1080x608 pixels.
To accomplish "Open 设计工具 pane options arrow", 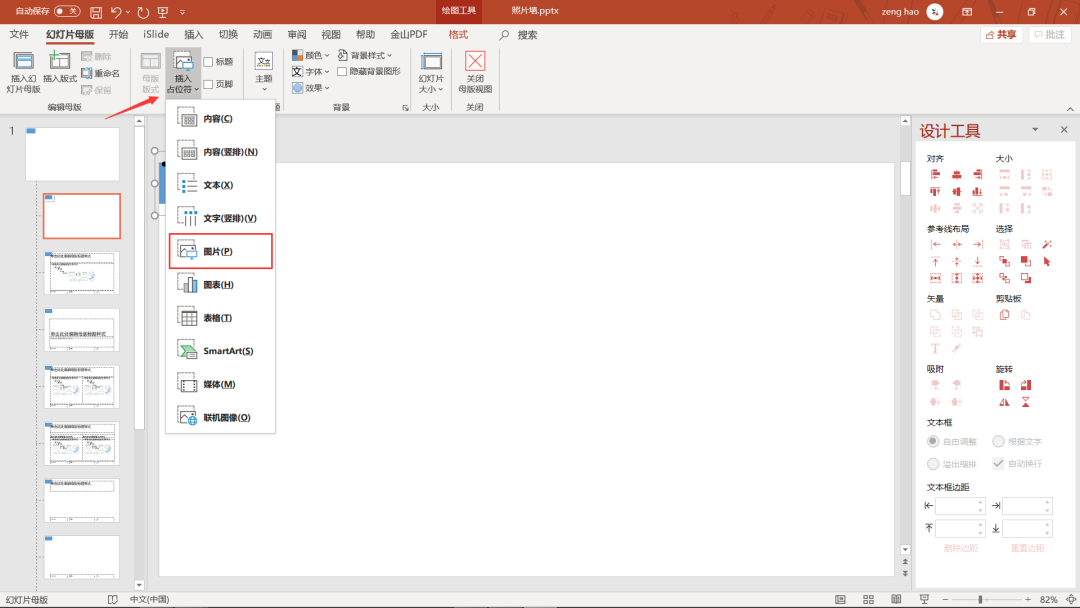I will (1035, 129).
